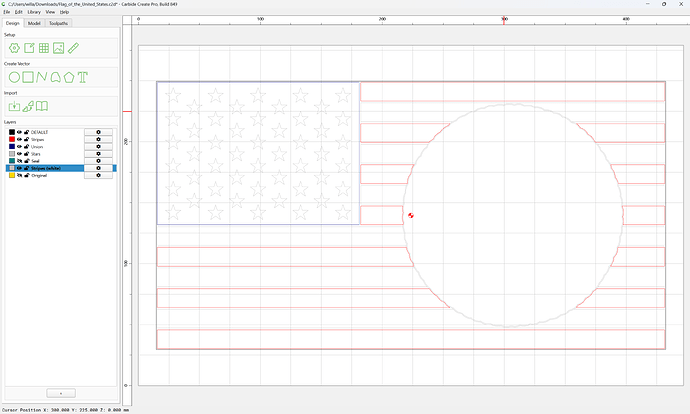Open Job Setup gear icon
The height and width of the screenshot is (414, 690).
coord(15,48)
